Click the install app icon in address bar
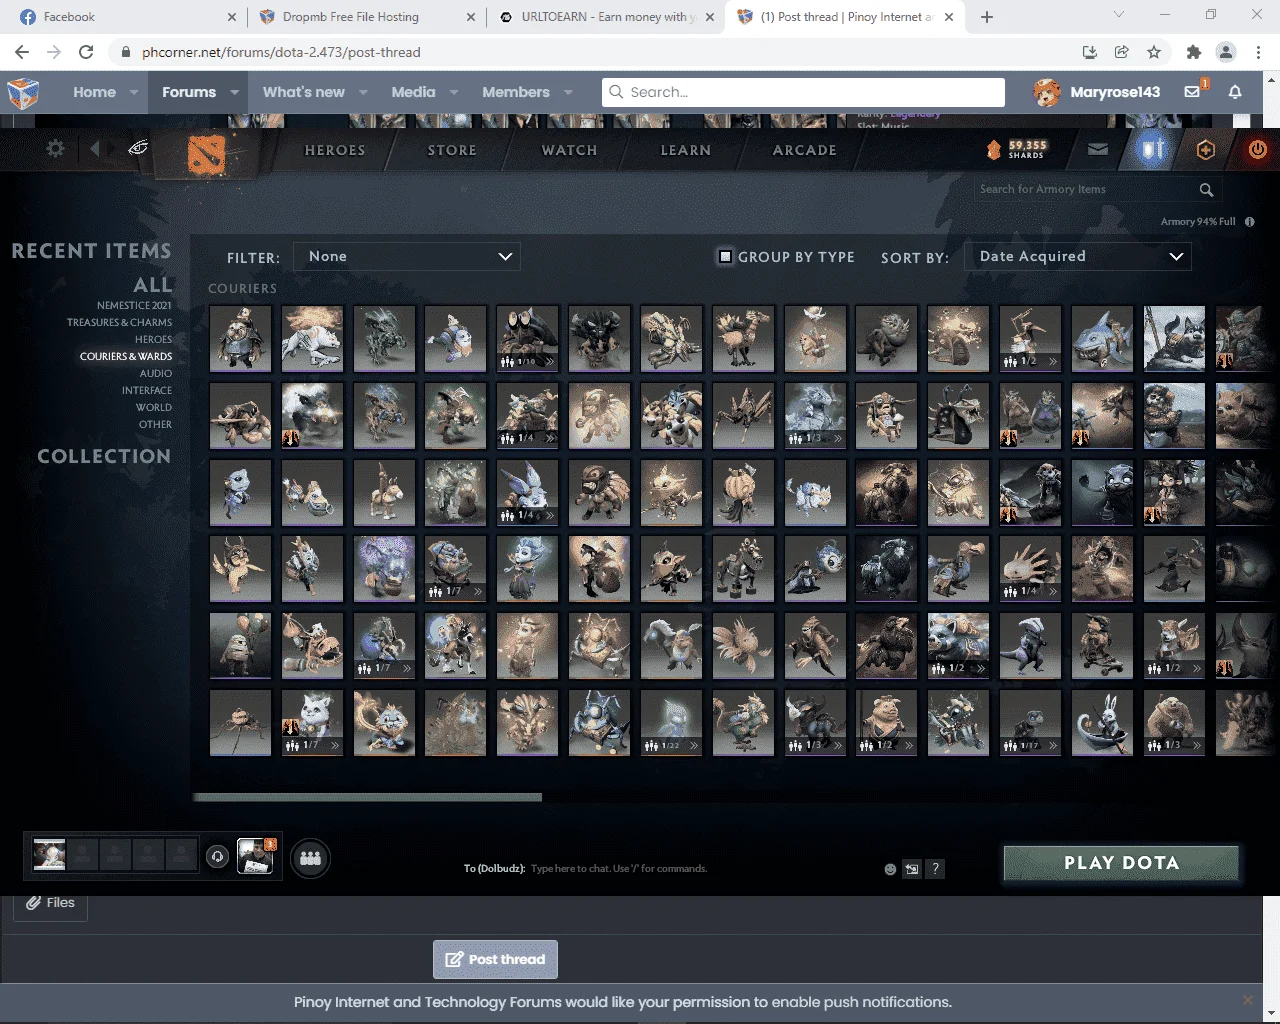Image resolution: width=1280 pixels, height=1024 pixels. pyautogui.click(x=1090, y=52)
